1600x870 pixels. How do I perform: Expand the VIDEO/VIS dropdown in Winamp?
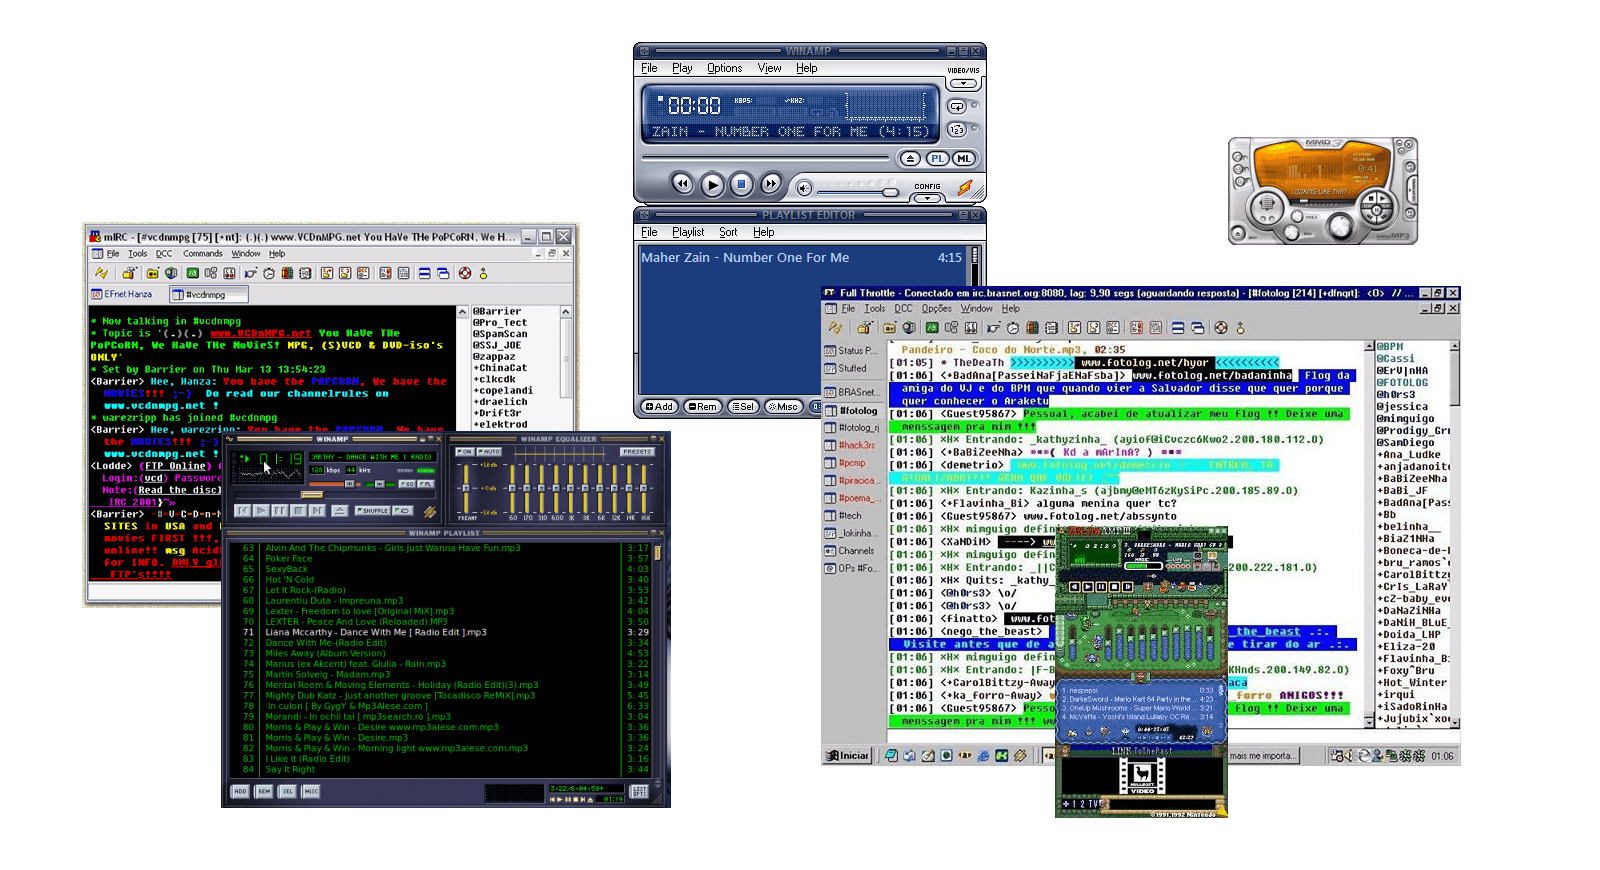(963, 83)
